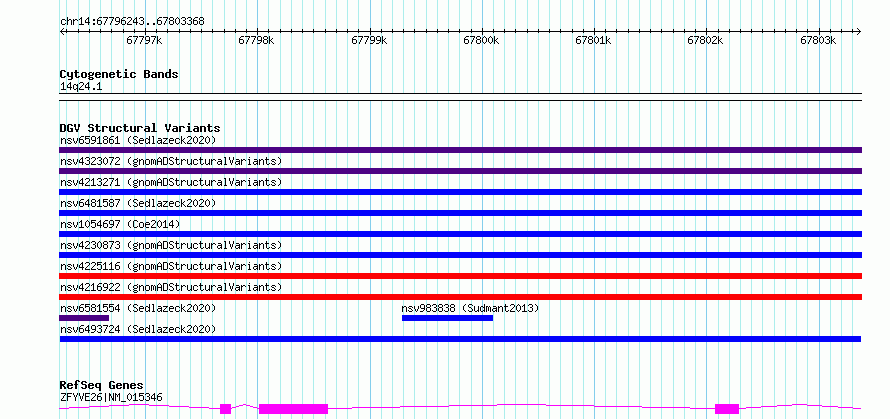Click the red nsv4225116 variant bar

coord(460,276)
